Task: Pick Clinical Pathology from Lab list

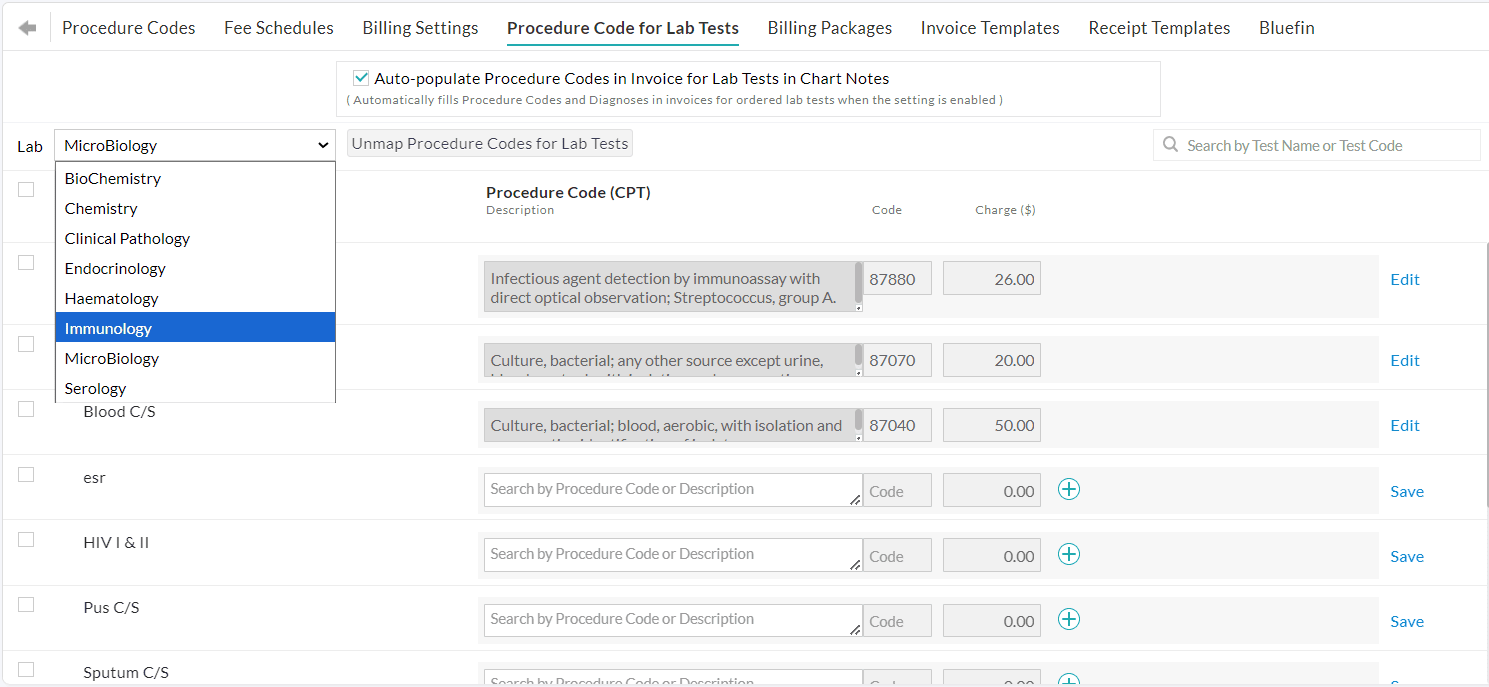Action: [195, 238]
